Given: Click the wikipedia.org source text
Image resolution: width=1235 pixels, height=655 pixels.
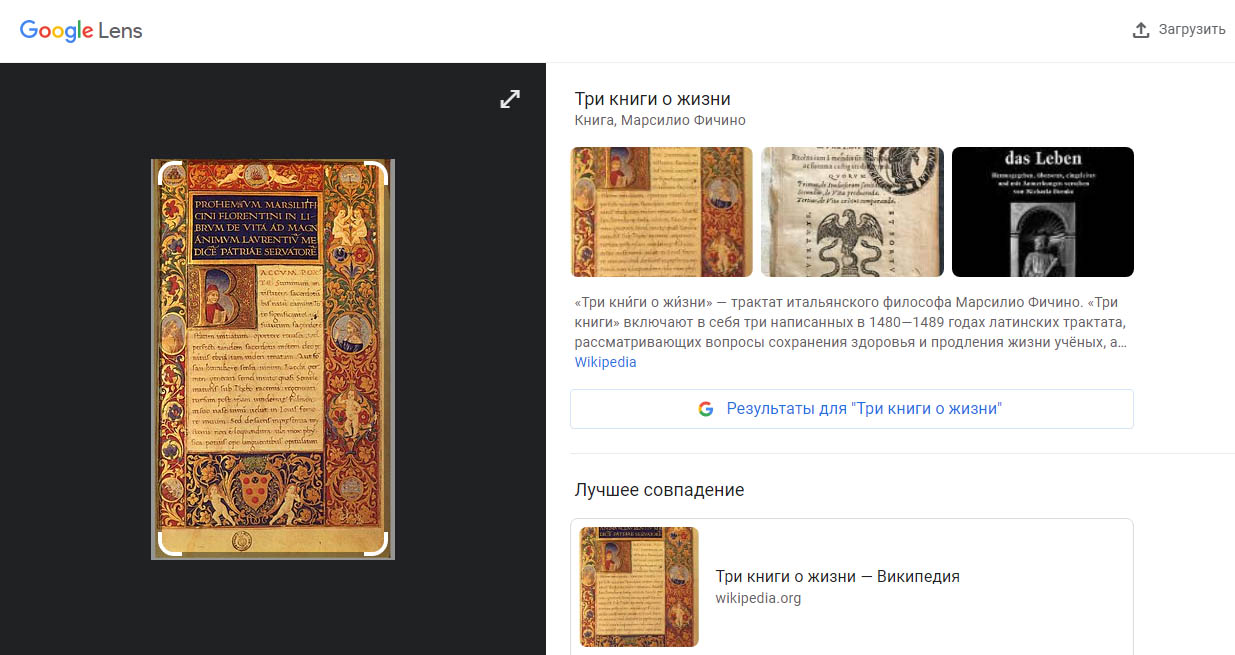Looking at the screenshot, I should coord(758,598).
